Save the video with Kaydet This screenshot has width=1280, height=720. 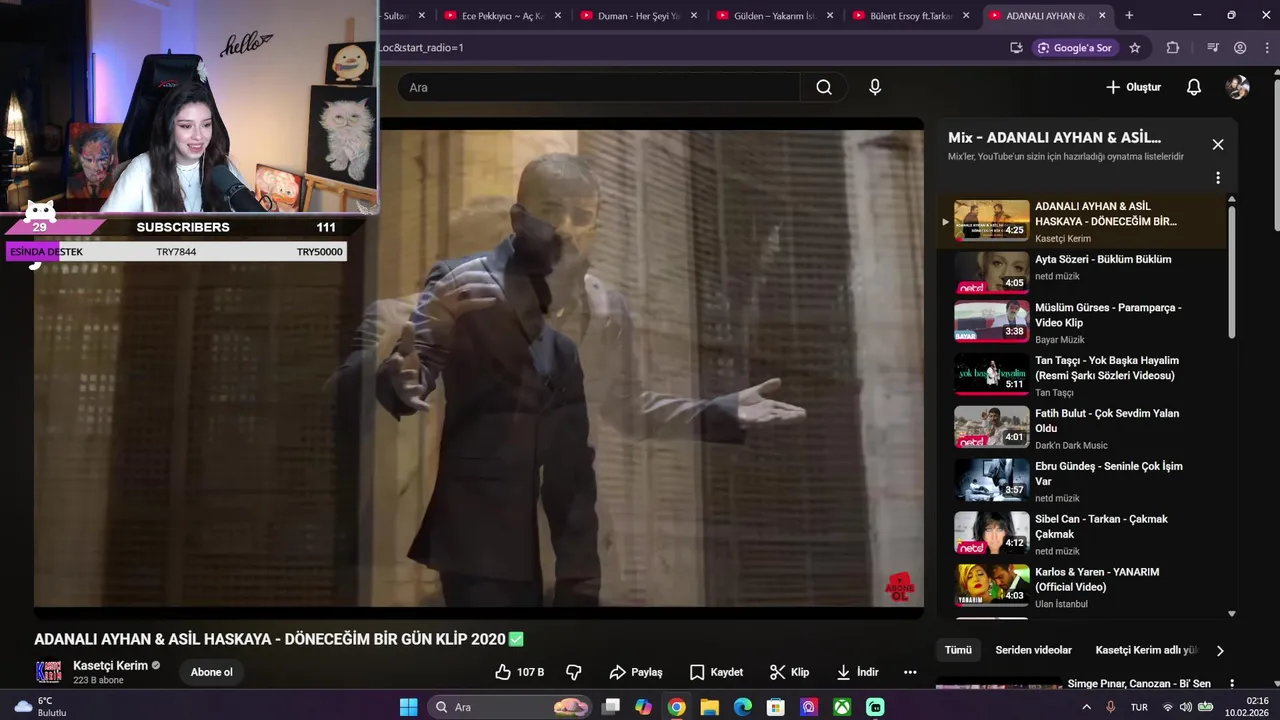pos(716,672)
